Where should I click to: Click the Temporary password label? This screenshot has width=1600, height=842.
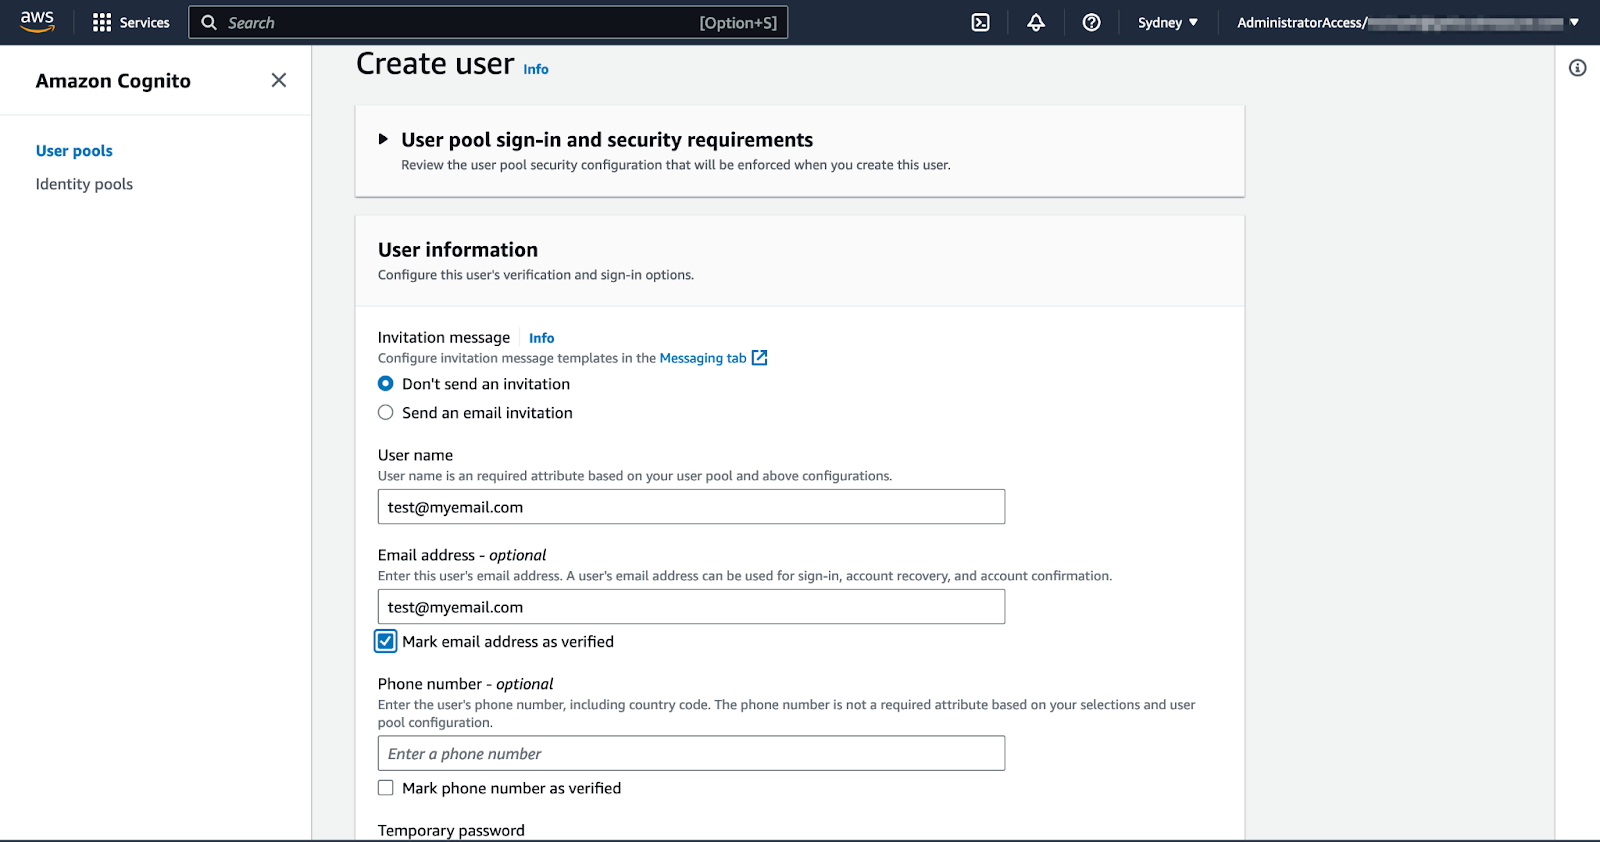pyautogui.click(x=451, y=830)
